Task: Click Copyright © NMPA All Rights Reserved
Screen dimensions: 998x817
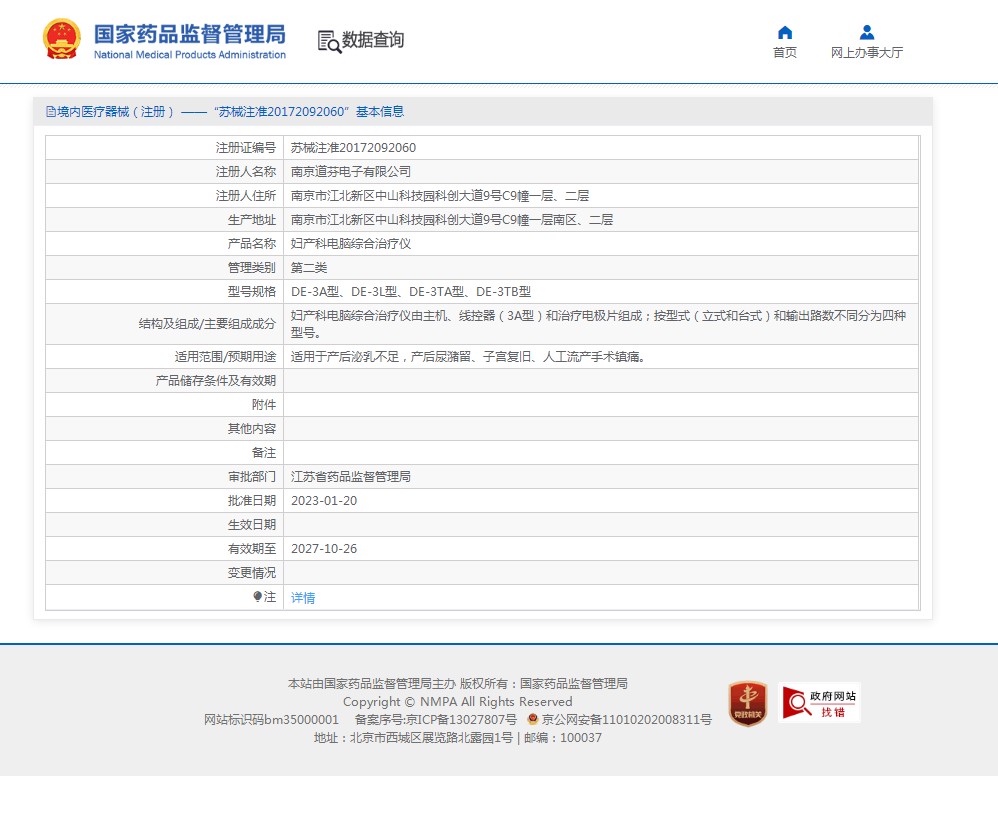Action: (x=457, y=702)
